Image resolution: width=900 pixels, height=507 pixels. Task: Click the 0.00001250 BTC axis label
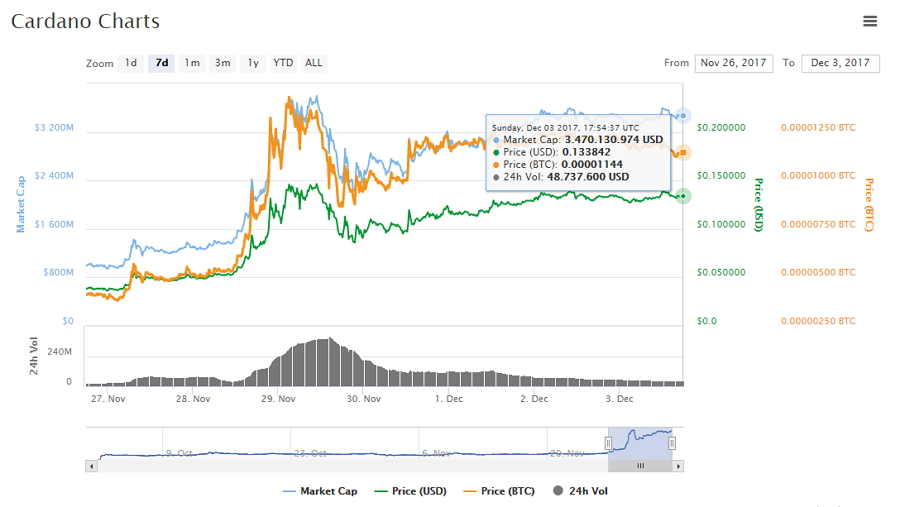[818, 127]
